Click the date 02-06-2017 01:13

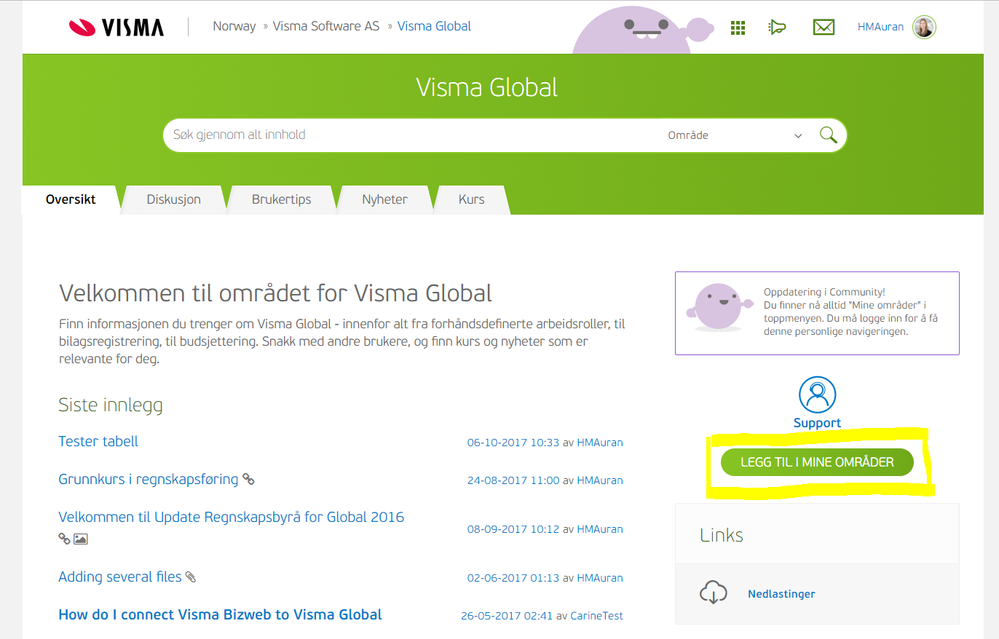513,578
